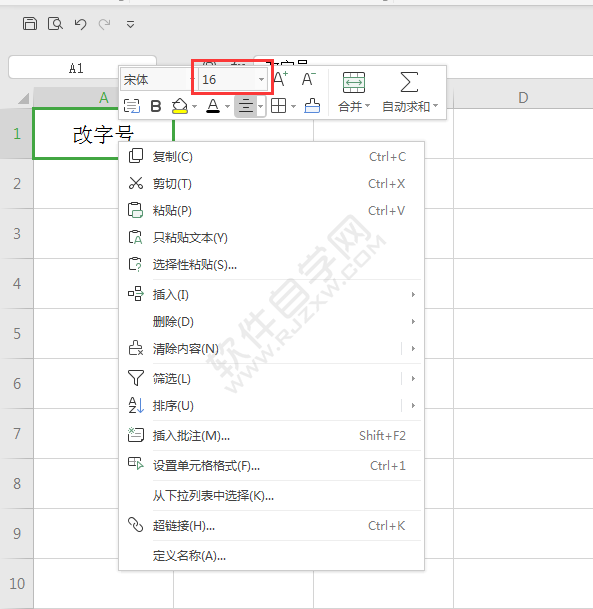Image resolution: width=593 pixels, height=609 pixels.
Task: Decrease font size with the A- icon
Action: [309, 79]
